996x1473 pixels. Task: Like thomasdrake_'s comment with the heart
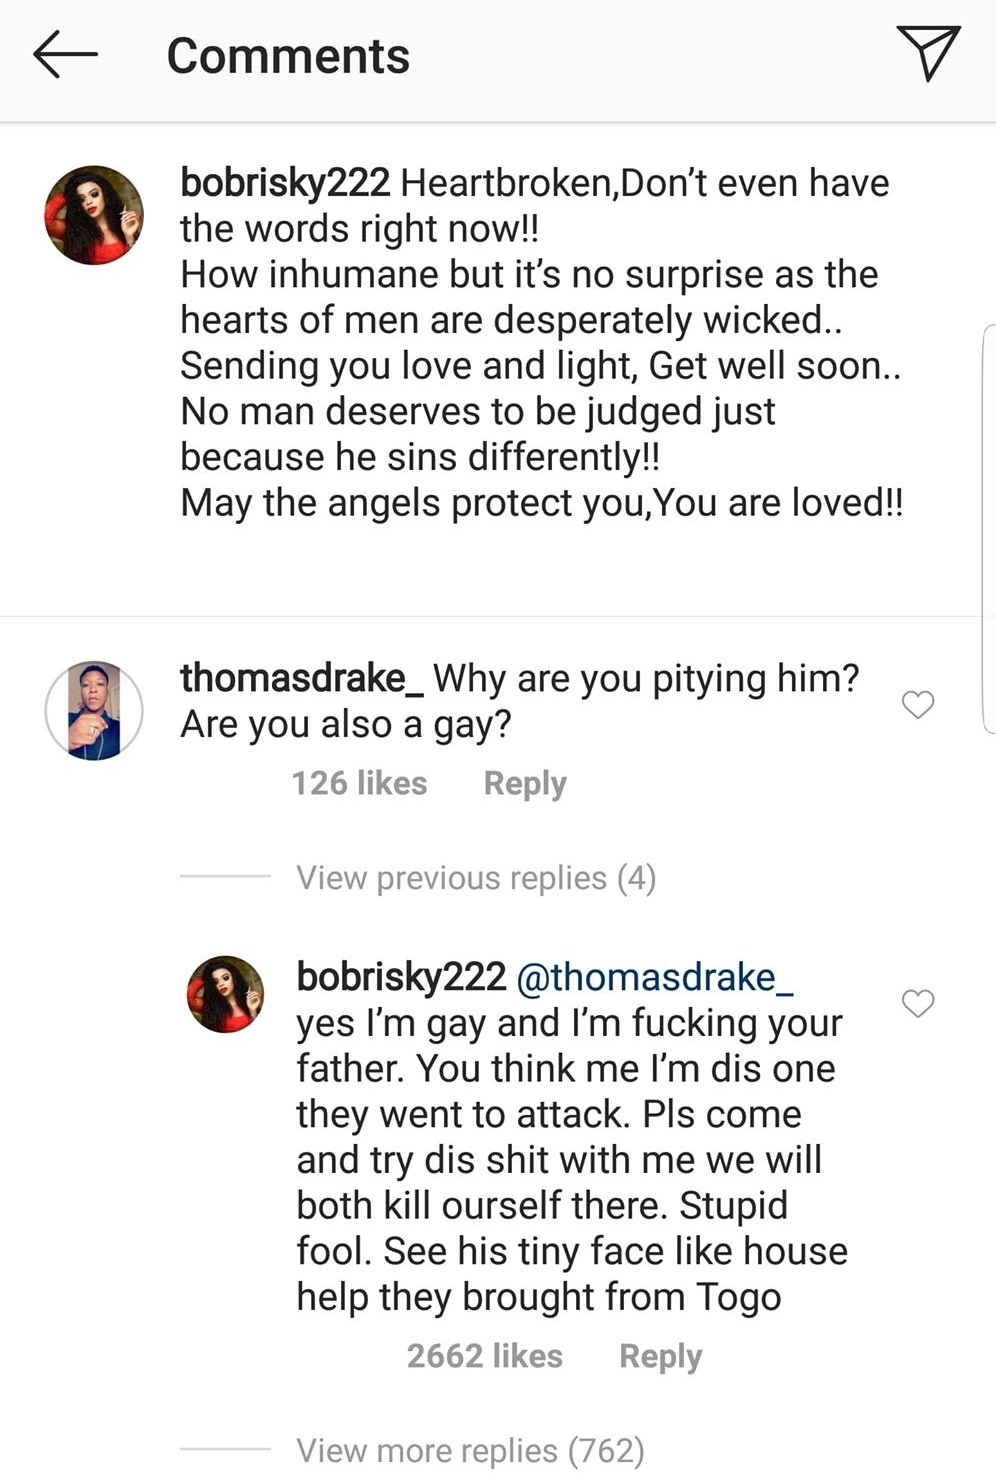tap(917, 705)
